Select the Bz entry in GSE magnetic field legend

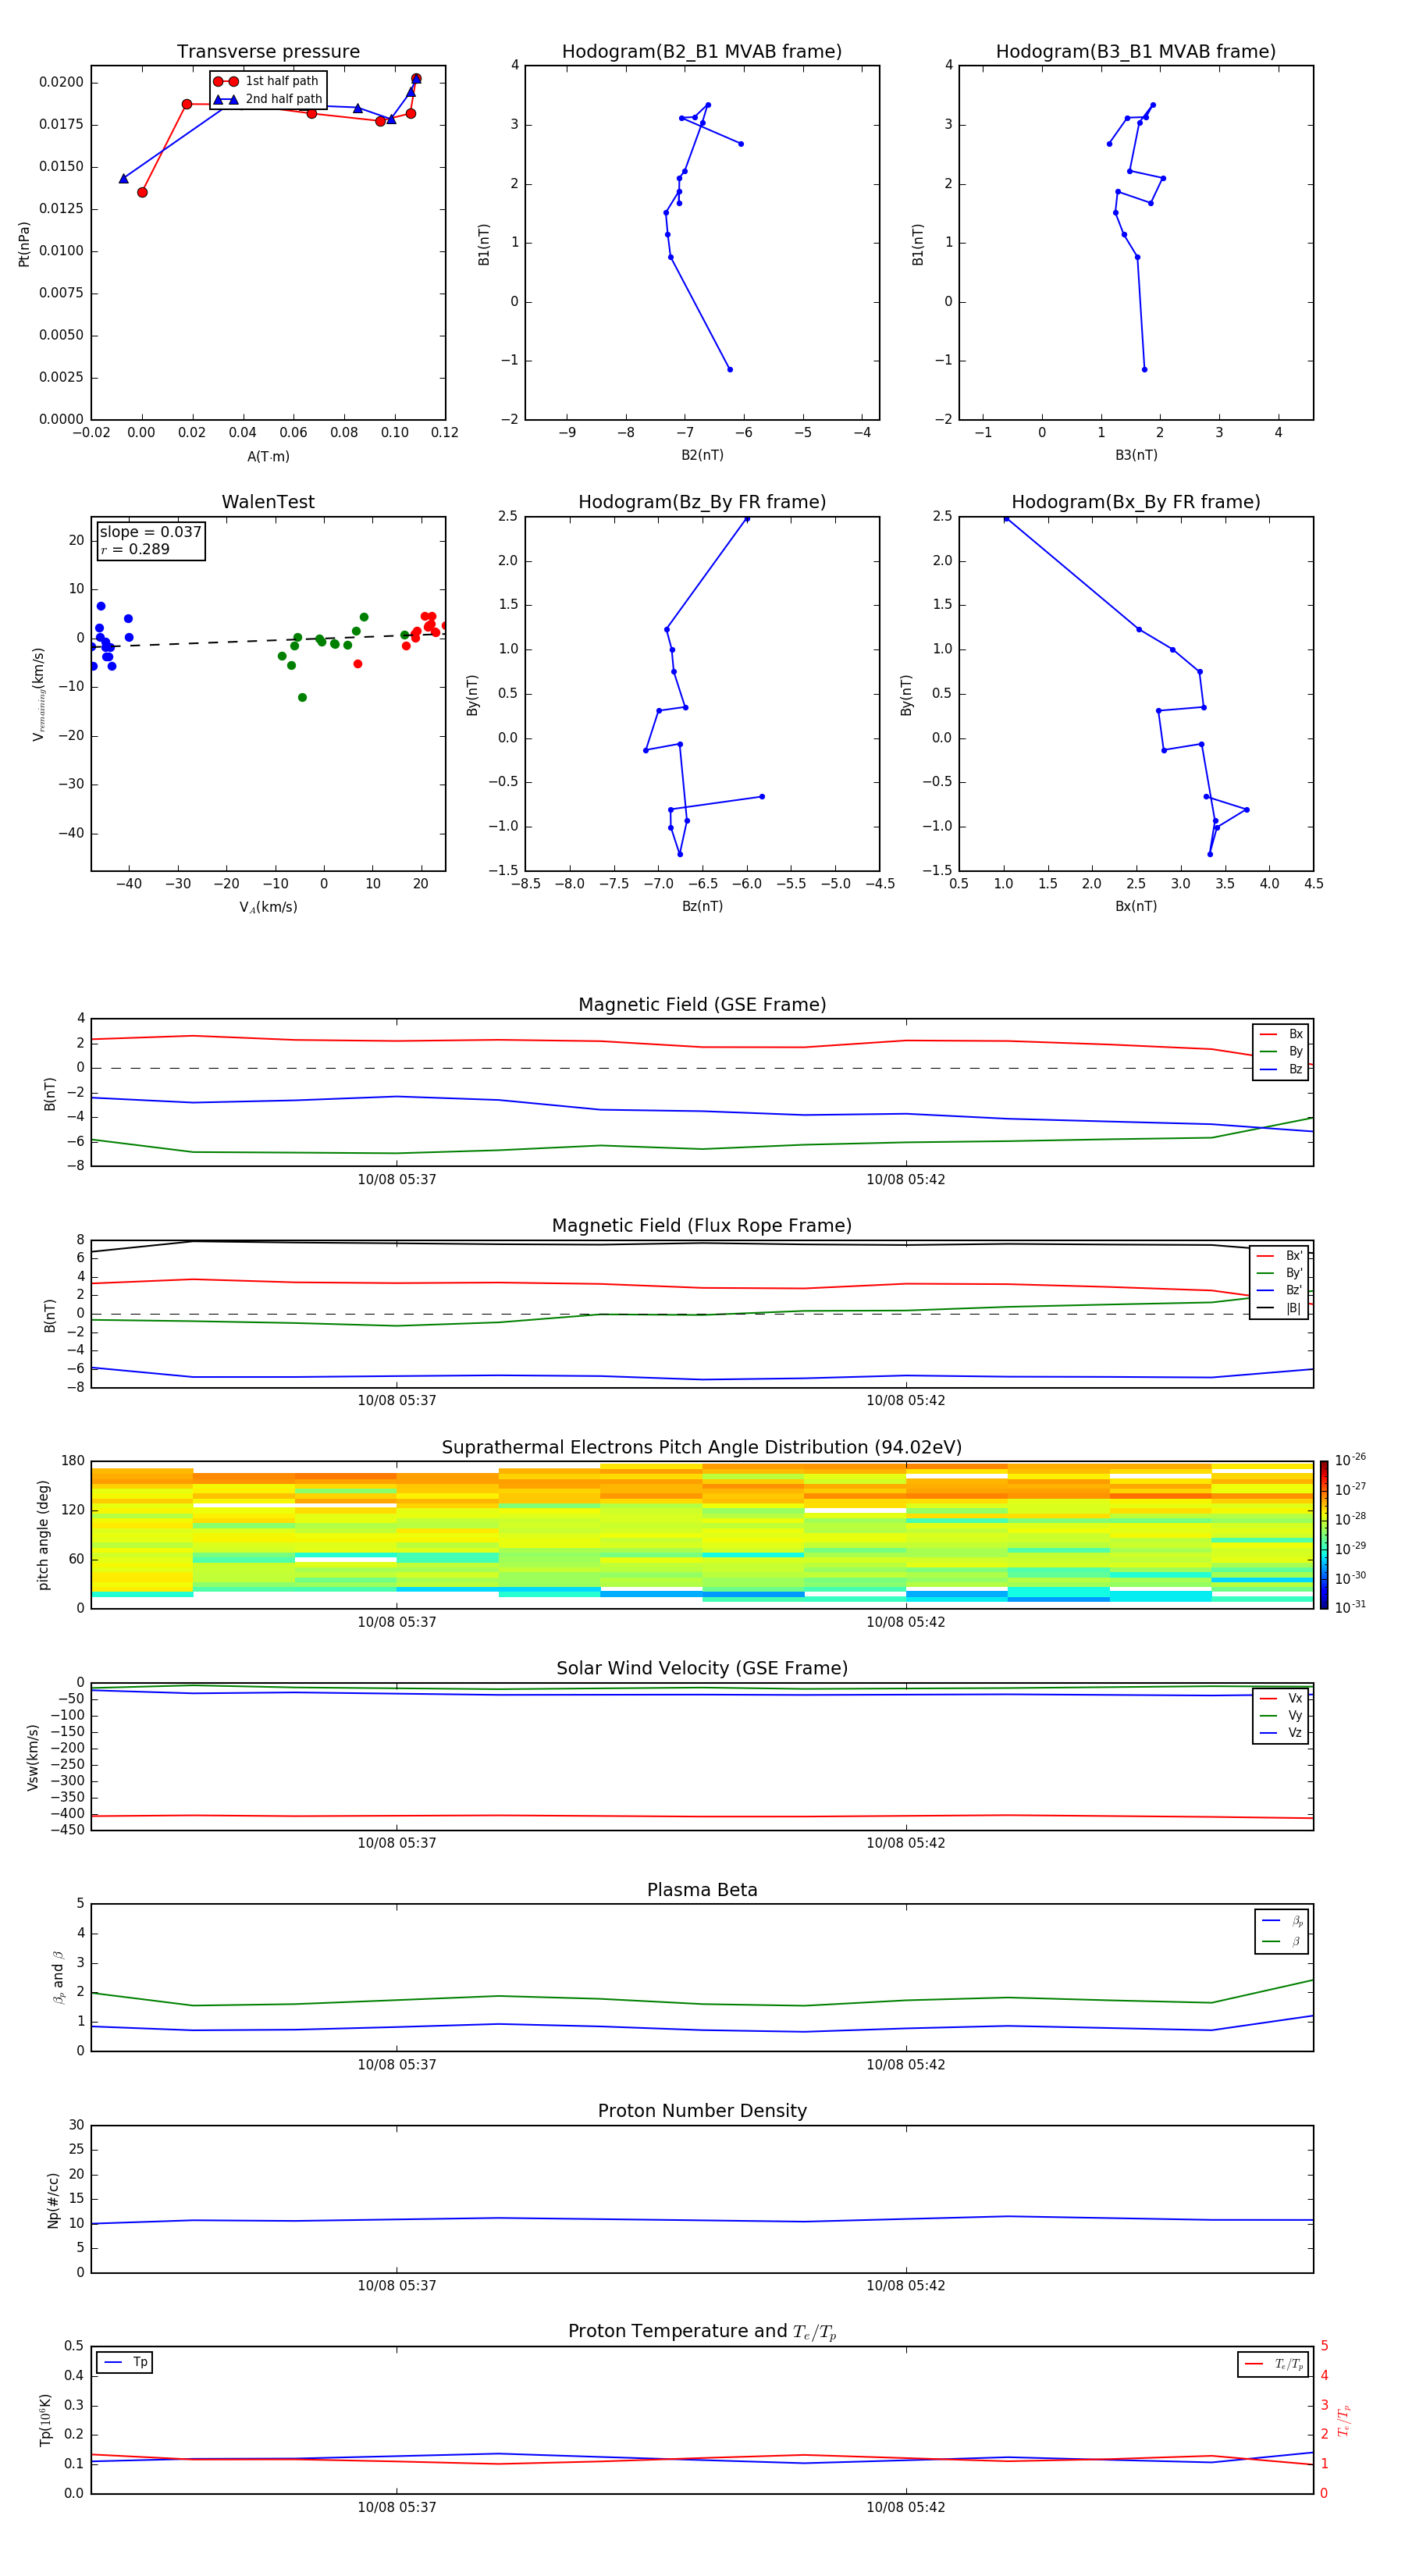[1281, 1069]
